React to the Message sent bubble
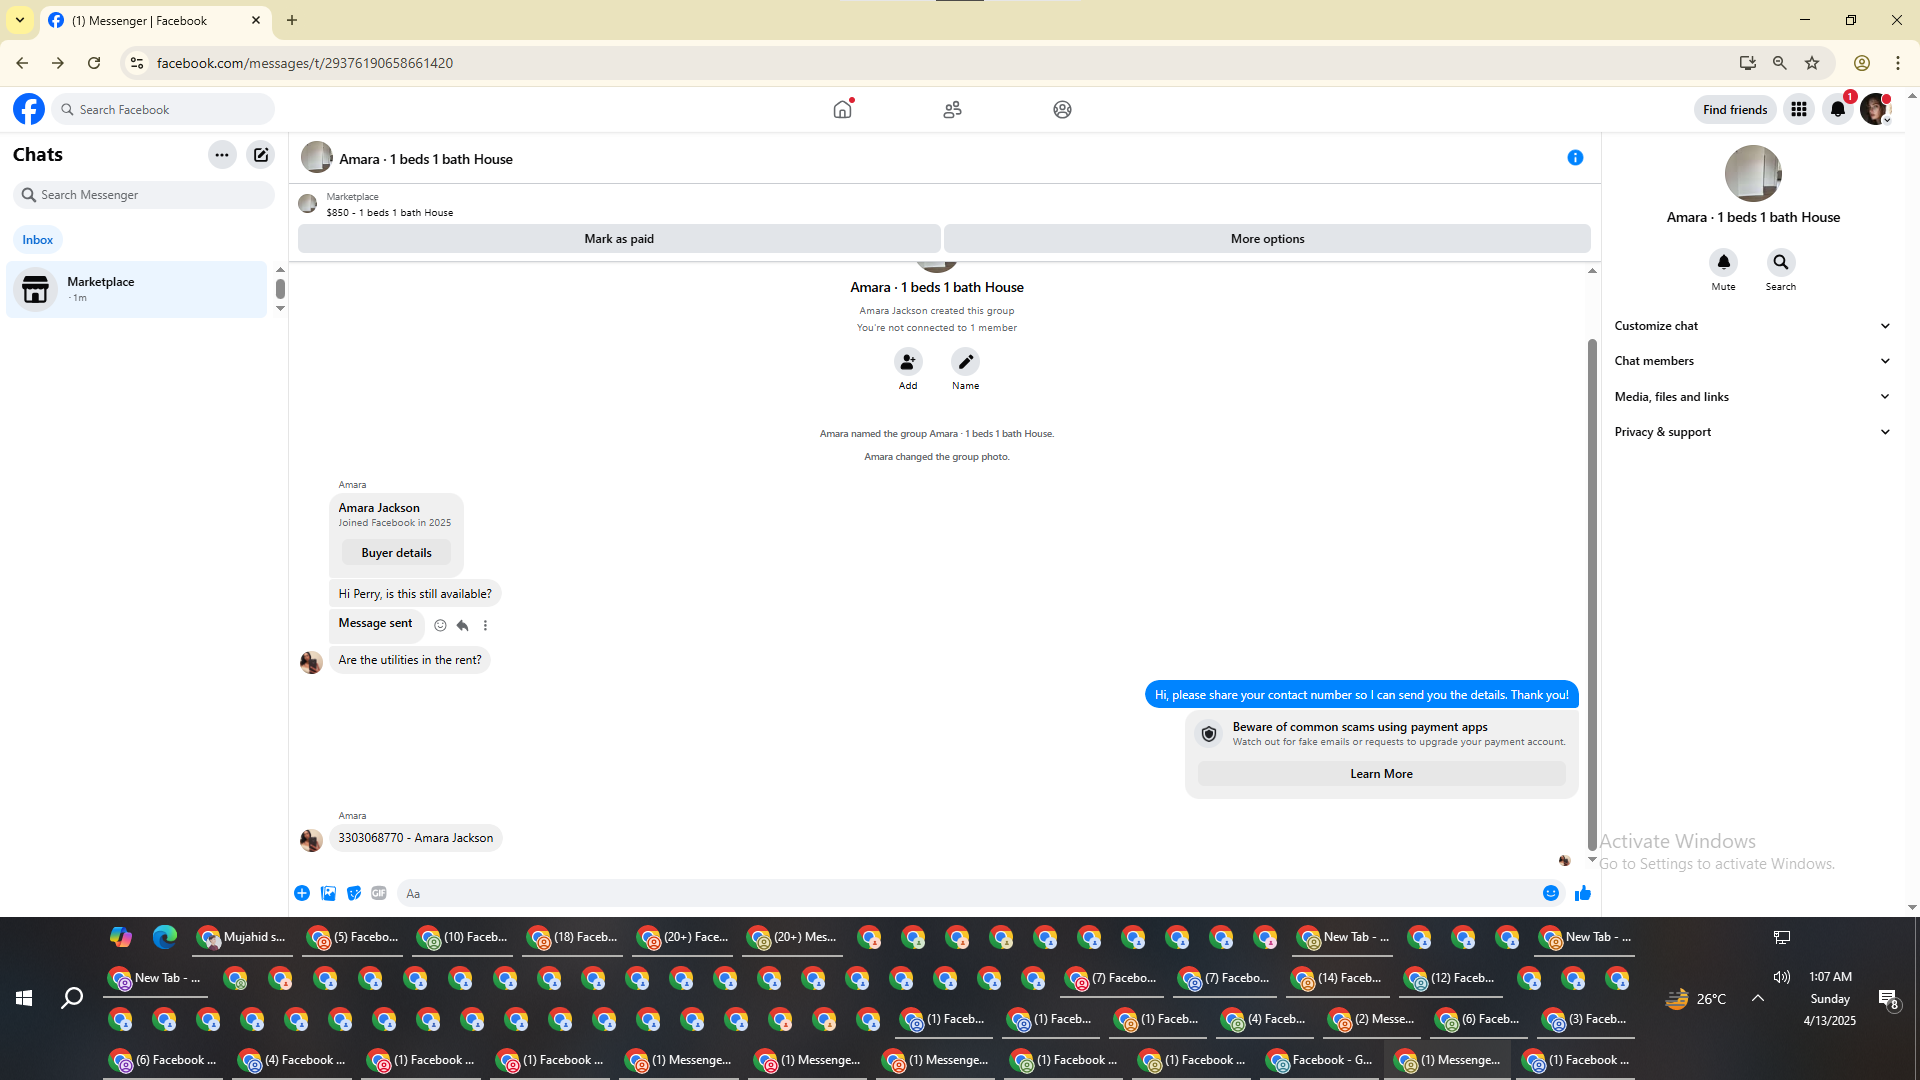The height and width of the screenshot is (1080, 1920). point(440,625)
